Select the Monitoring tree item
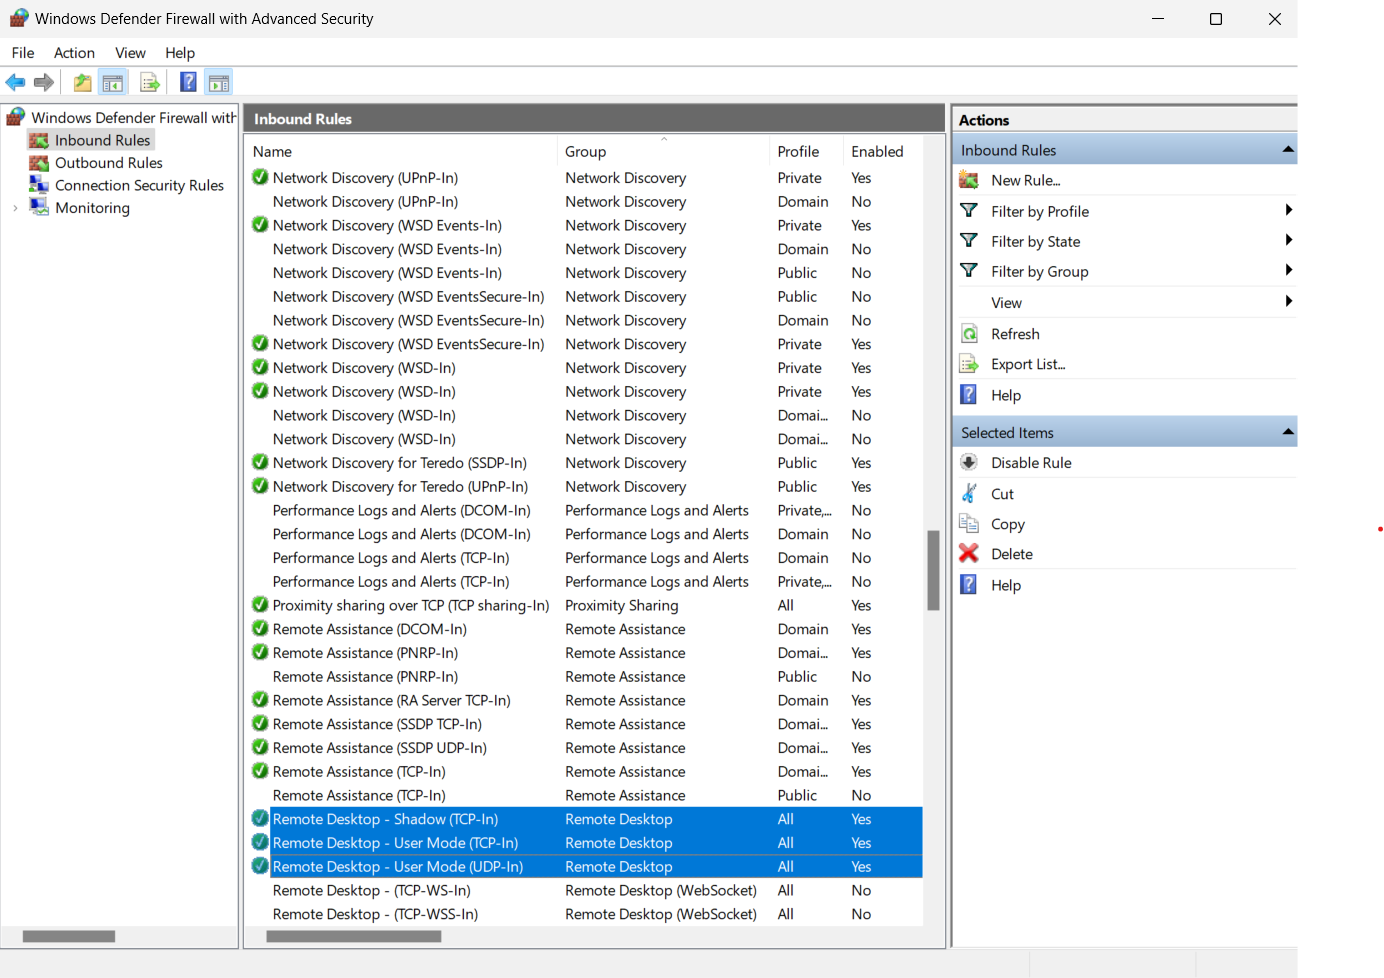Image resolution: width=1384 pixels, height=978 pixels. (92, 208)
